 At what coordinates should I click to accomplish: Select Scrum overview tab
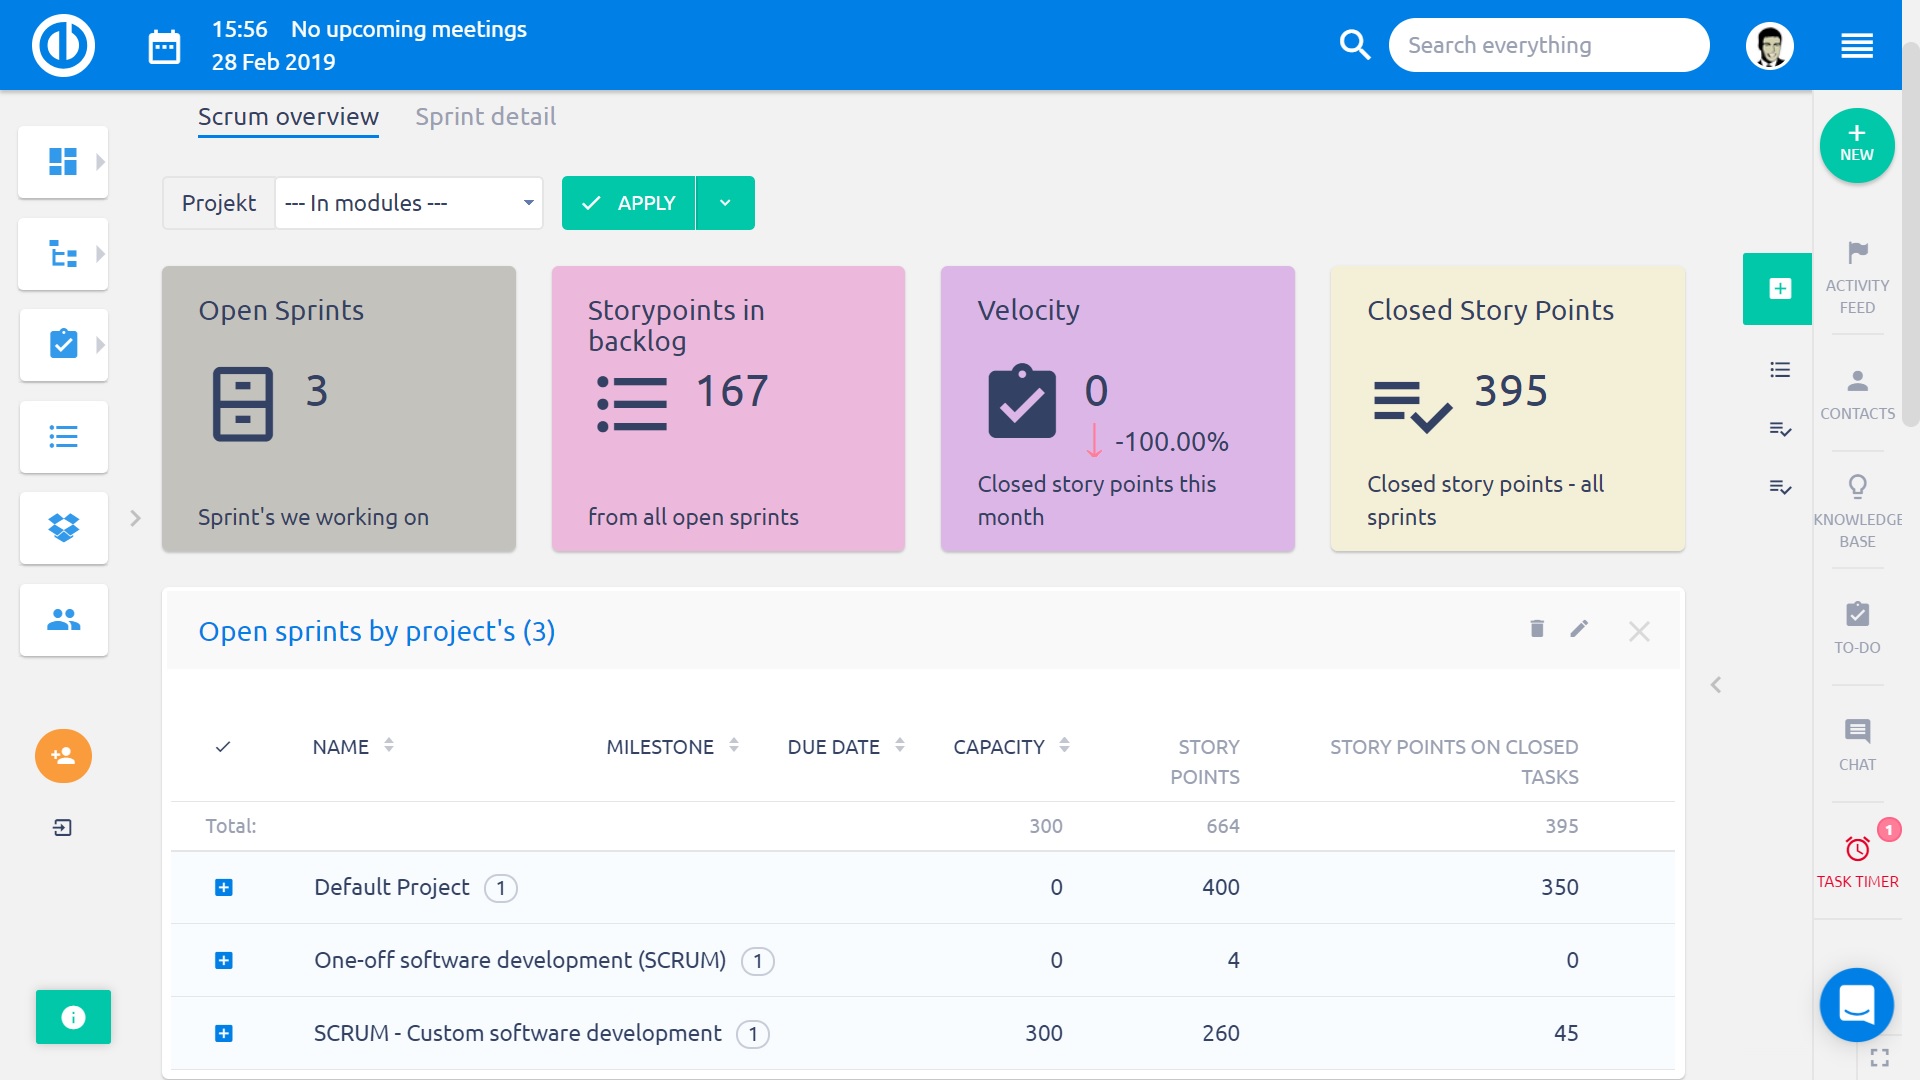(288, 117)
